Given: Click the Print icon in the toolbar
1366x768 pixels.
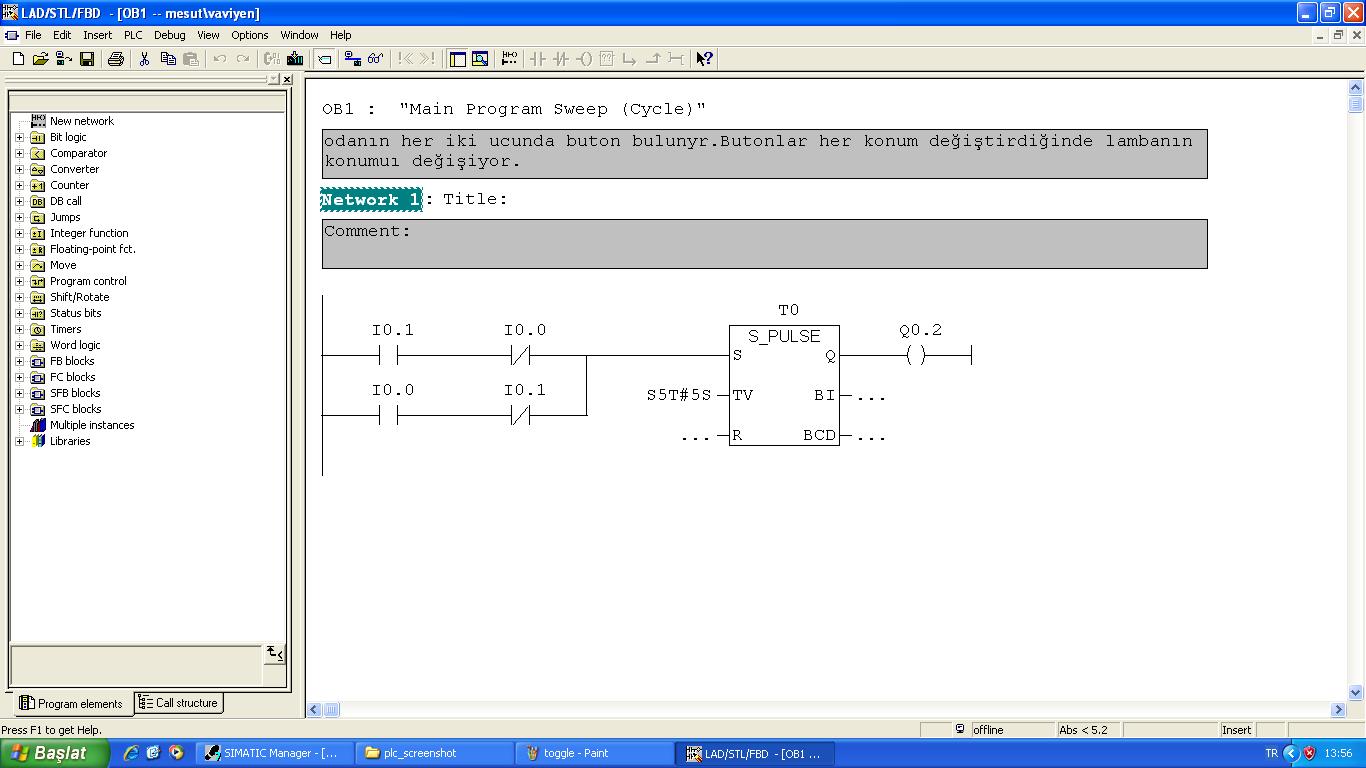Looking at the screenshot, I should point(115,59).
